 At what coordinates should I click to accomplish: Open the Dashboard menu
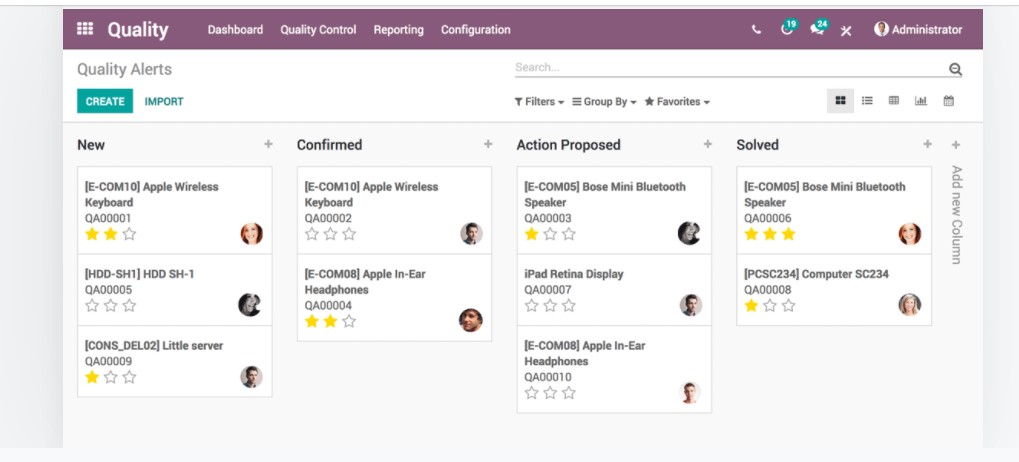[x=235, y=30]
